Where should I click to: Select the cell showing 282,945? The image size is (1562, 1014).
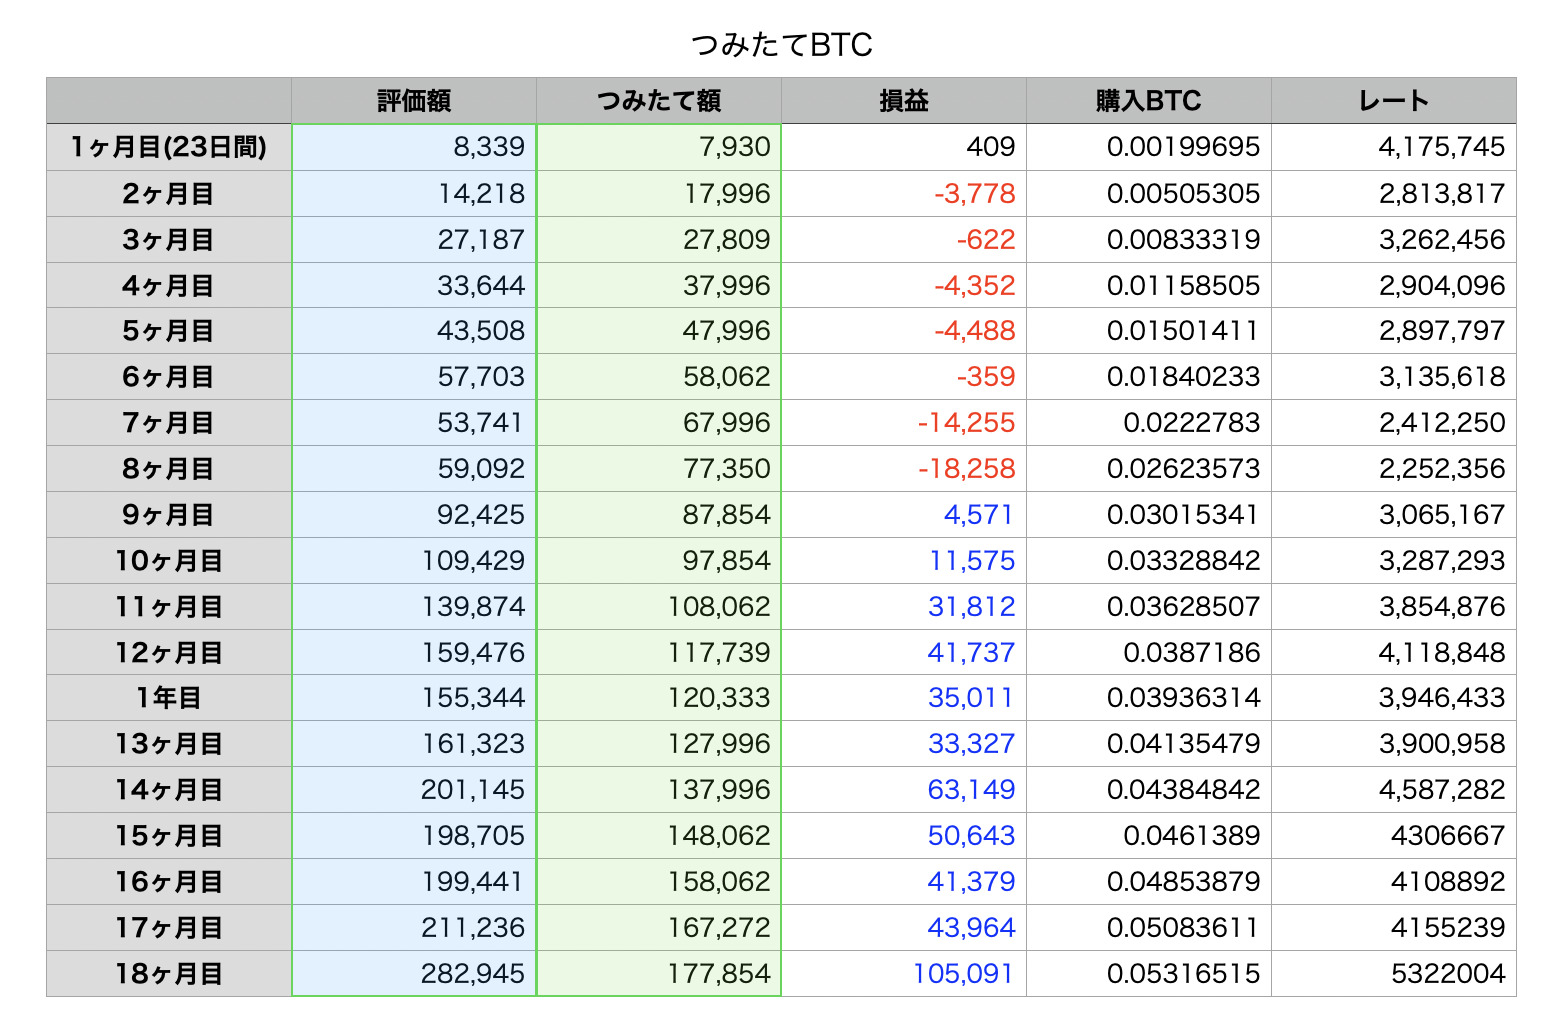[414, 973]
